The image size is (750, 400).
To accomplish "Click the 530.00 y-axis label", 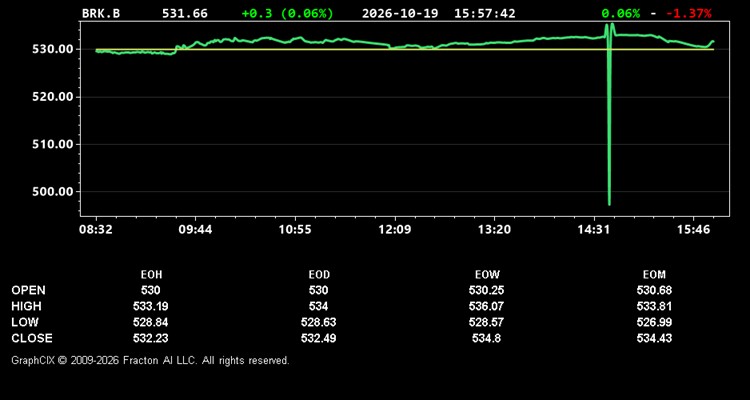I will coord(53,49).
